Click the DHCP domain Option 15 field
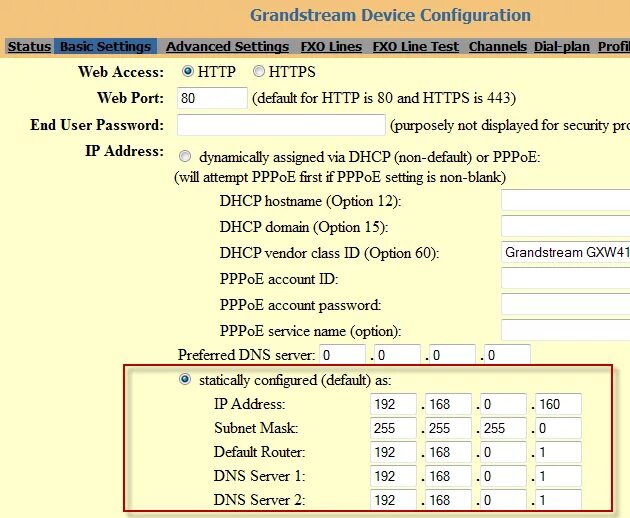Screen dimensions: 630x518 [x=566, y=226]
